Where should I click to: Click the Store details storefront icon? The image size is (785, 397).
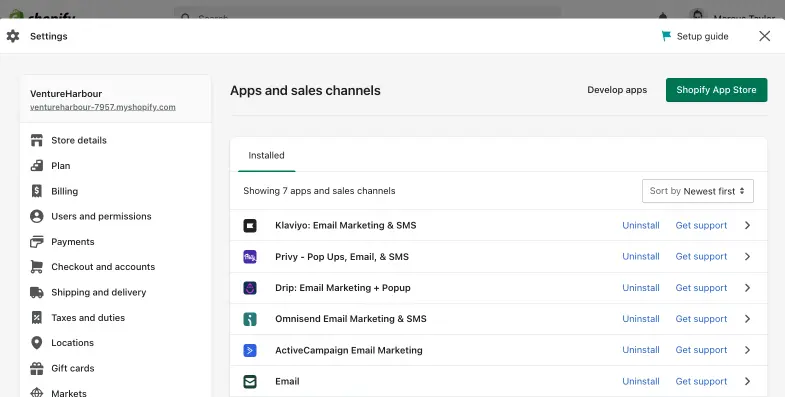click(37, 140)
